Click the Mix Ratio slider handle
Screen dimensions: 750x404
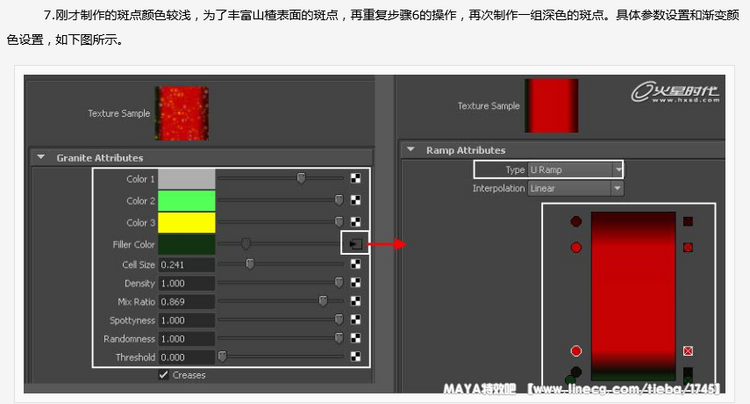click(x=323, y=301)
